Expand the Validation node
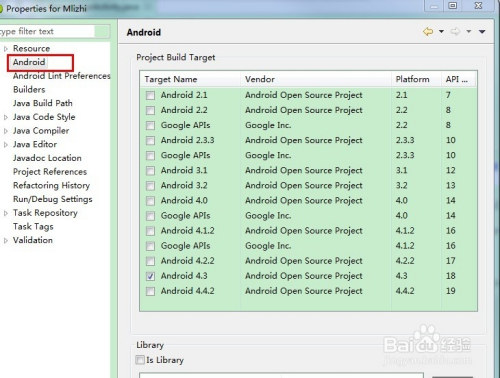 tap(6, 241)
